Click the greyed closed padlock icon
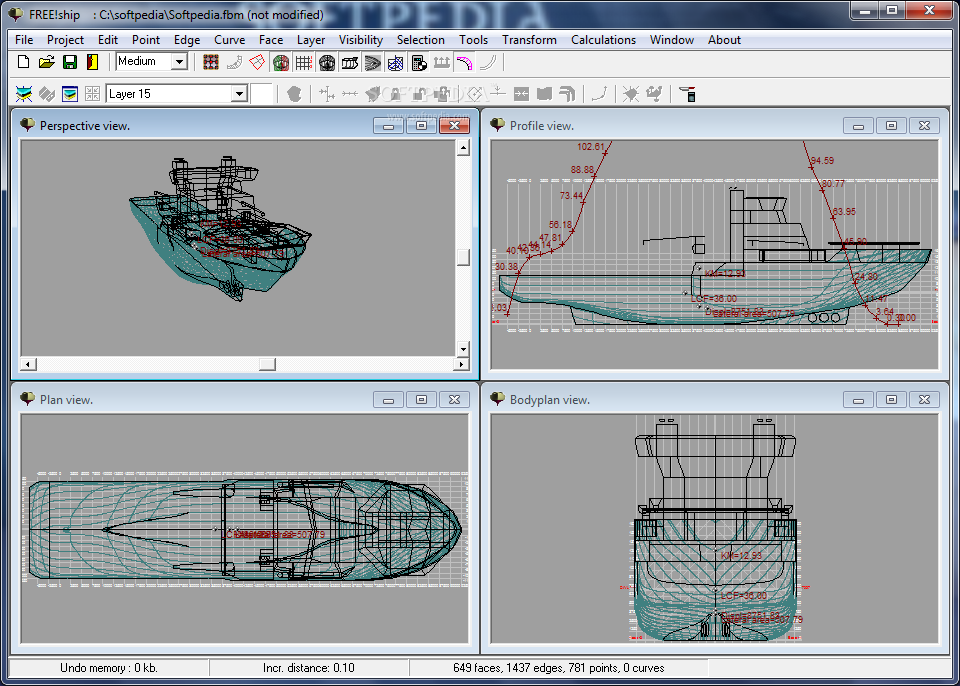Image resolution: width=960 pixels, height=686 pixels. [x=396, y=94]
